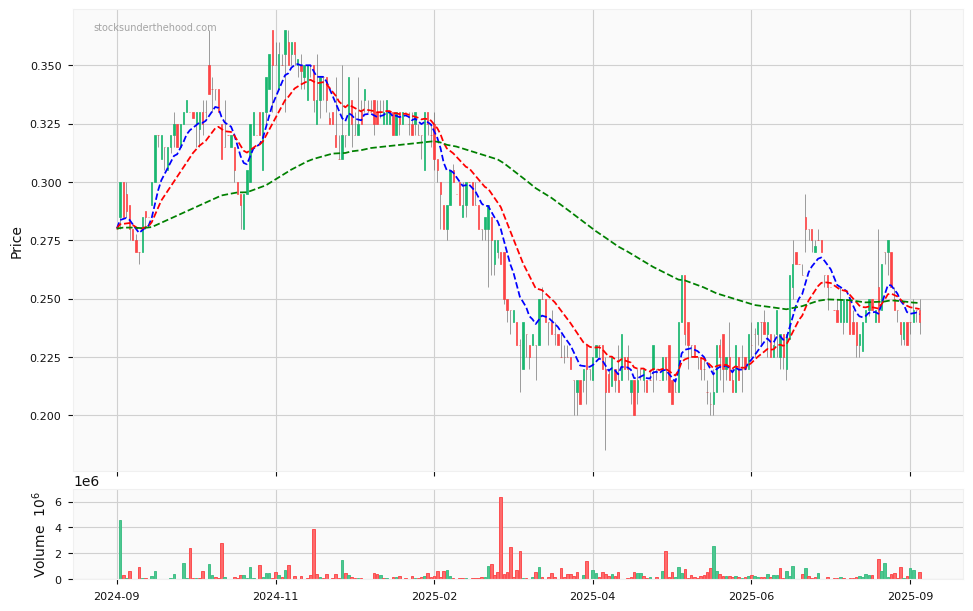Select the 2025-02 date label

[434, 596]
